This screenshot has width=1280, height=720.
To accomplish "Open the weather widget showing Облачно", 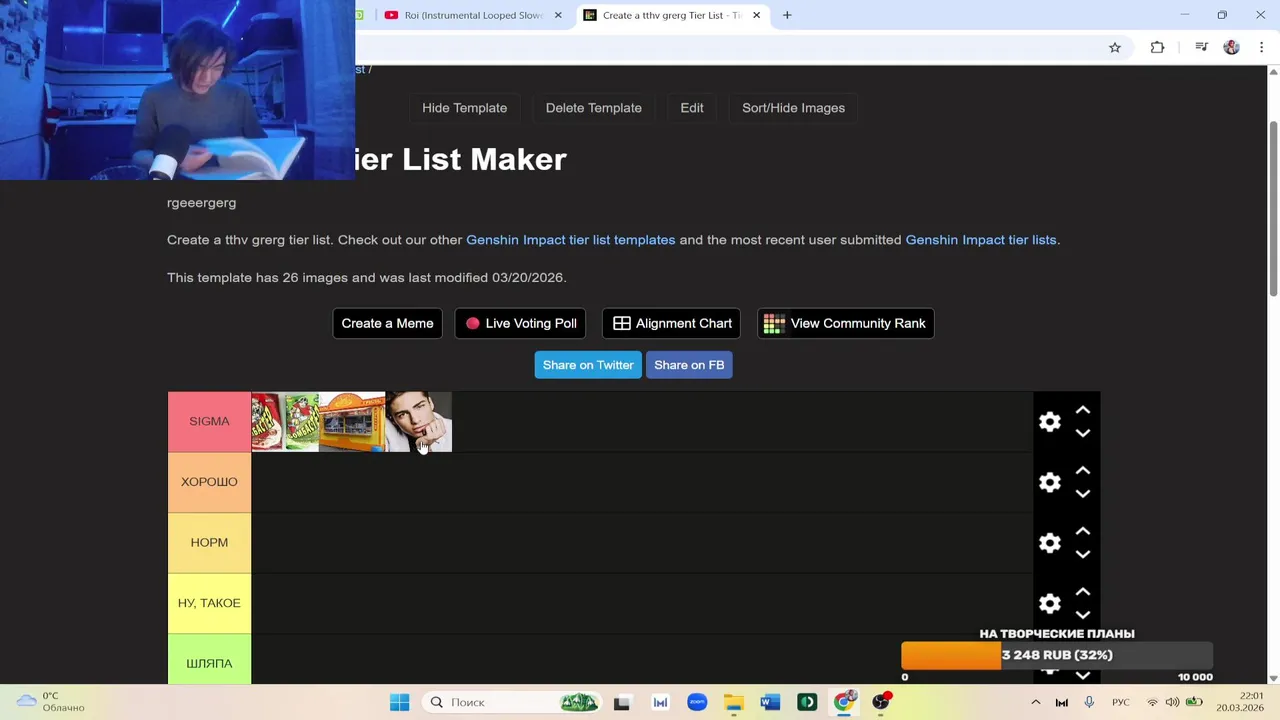I will [x=50, y=702].
